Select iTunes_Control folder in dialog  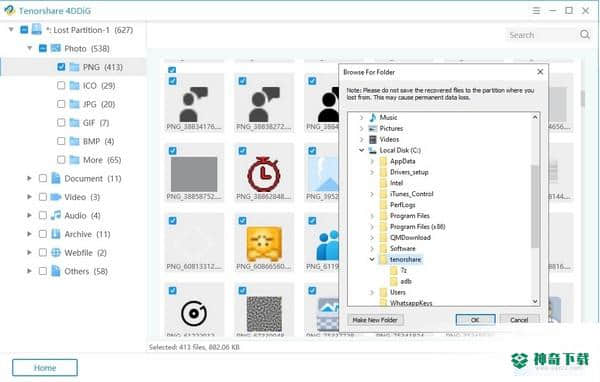point(411,194)
